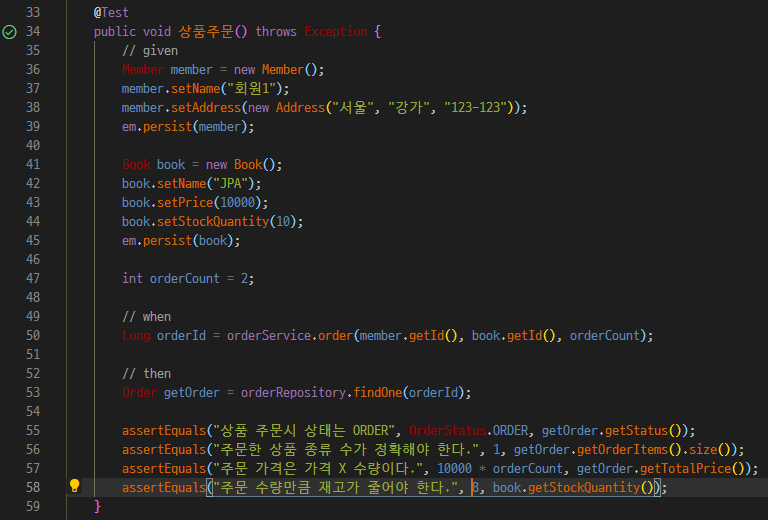Click the getOrderItems() call

coord(629,449)
